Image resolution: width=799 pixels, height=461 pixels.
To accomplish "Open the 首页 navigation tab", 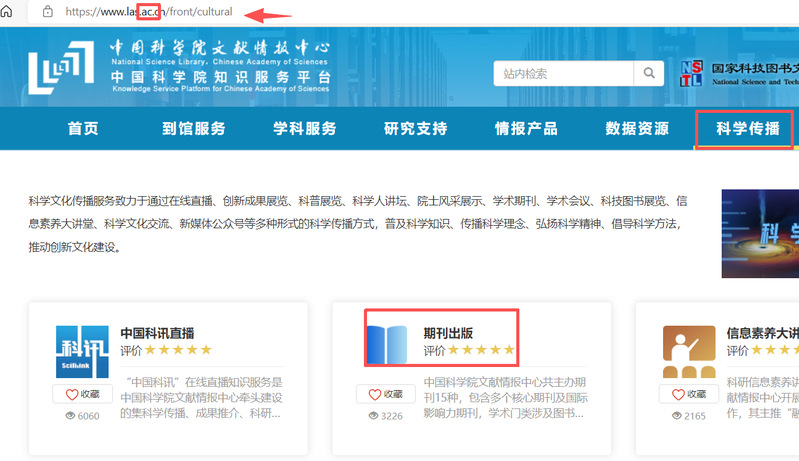I will point(83,129).
